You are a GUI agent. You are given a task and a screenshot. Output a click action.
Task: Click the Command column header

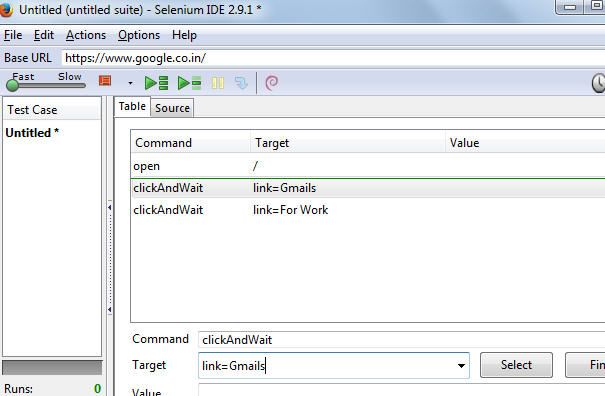click(191, 143)
